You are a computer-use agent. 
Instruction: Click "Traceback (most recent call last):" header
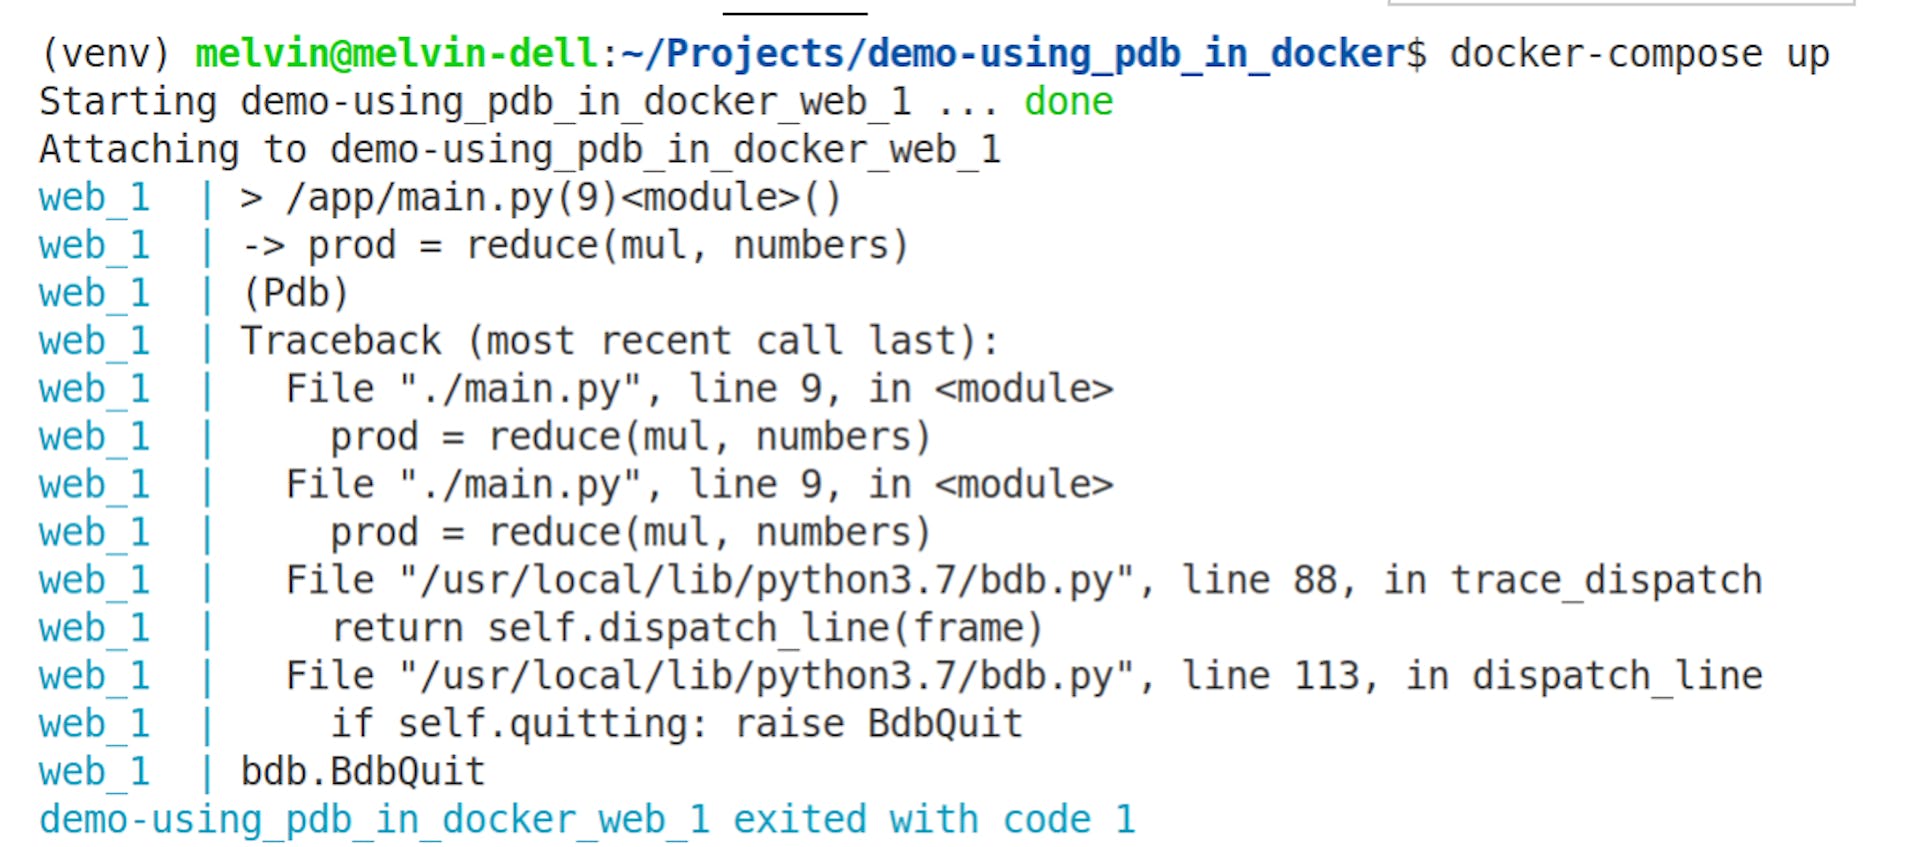[x=619, y=342]
